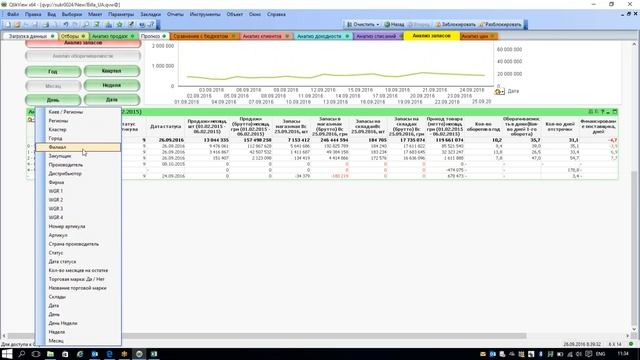Choose Производитель in the dimension list
The image size is (640, 360).
pyautogui.click(x=78, y=165)
